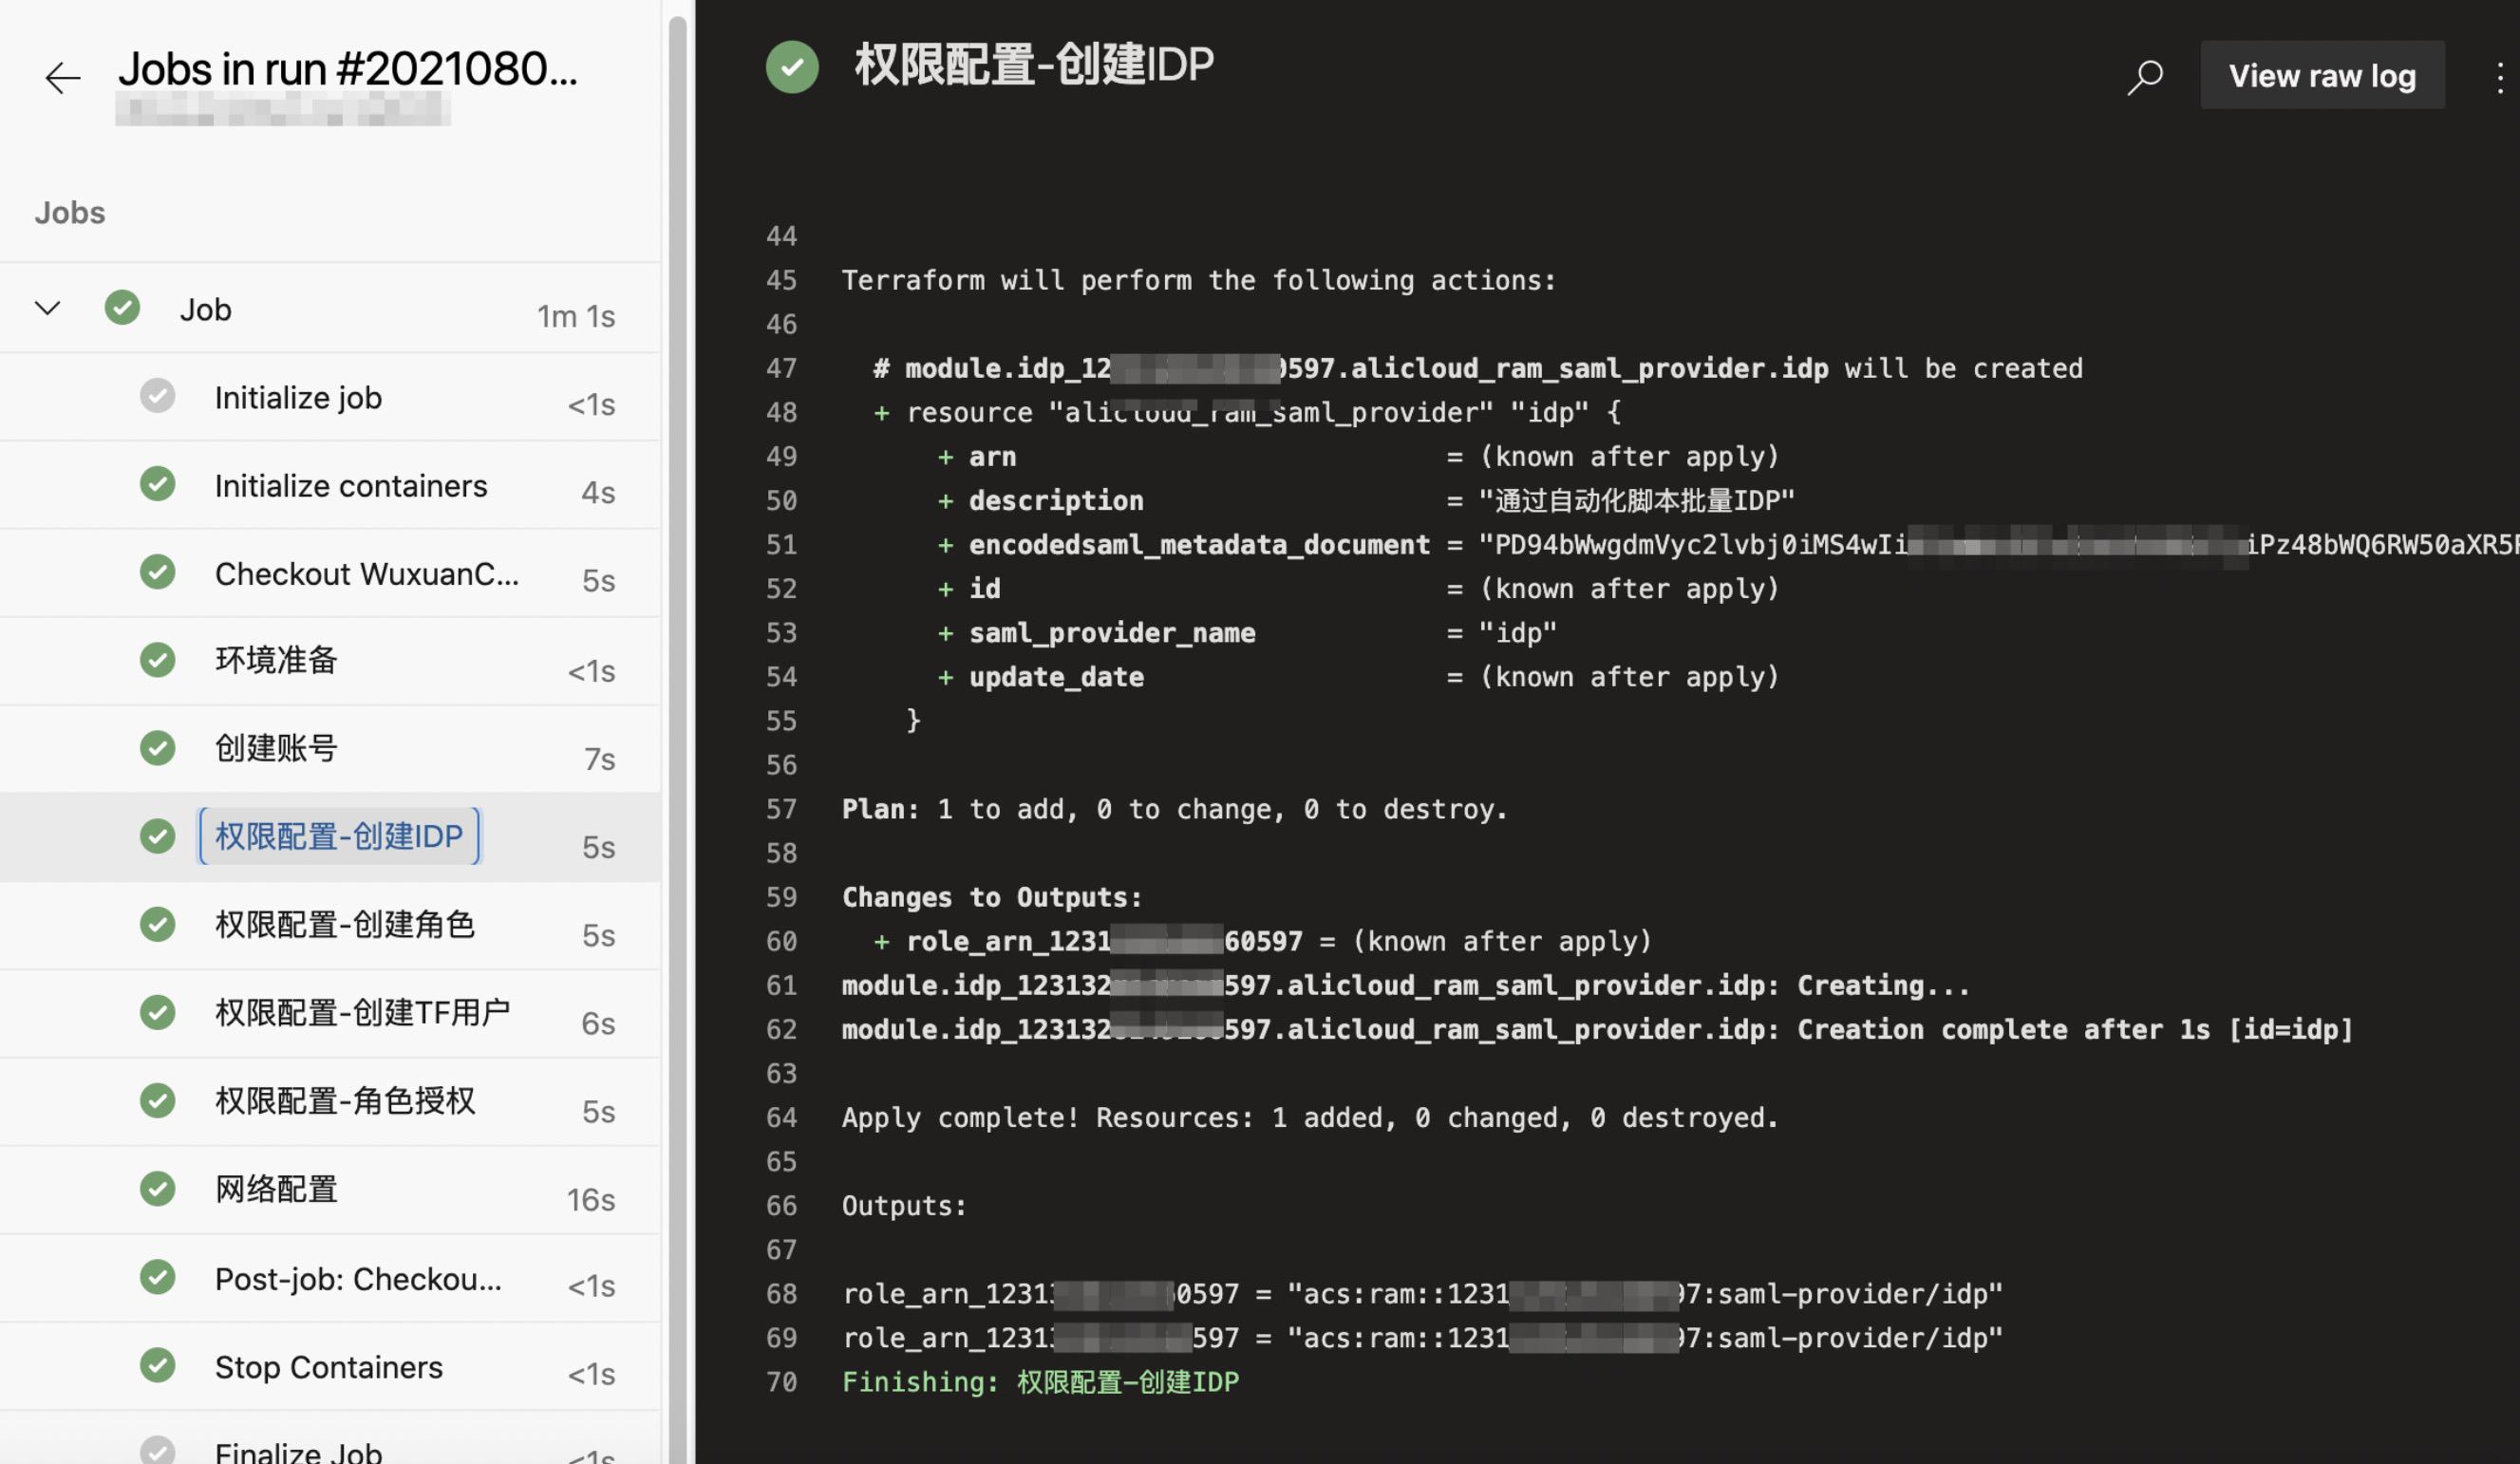Screen dimensions: 2520x1464
Task: Click the Job green check status icon
Action: click(122, 308)
